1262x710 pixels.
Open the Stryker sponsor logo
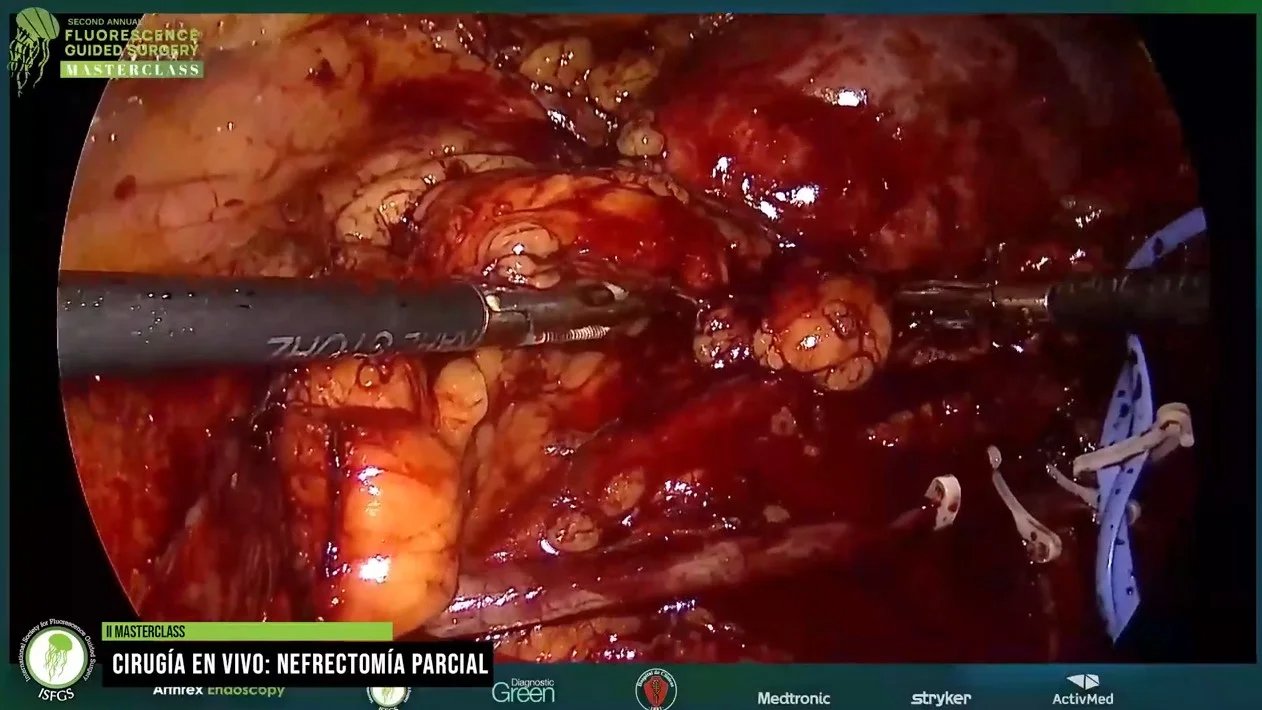[x=940, y=698]
